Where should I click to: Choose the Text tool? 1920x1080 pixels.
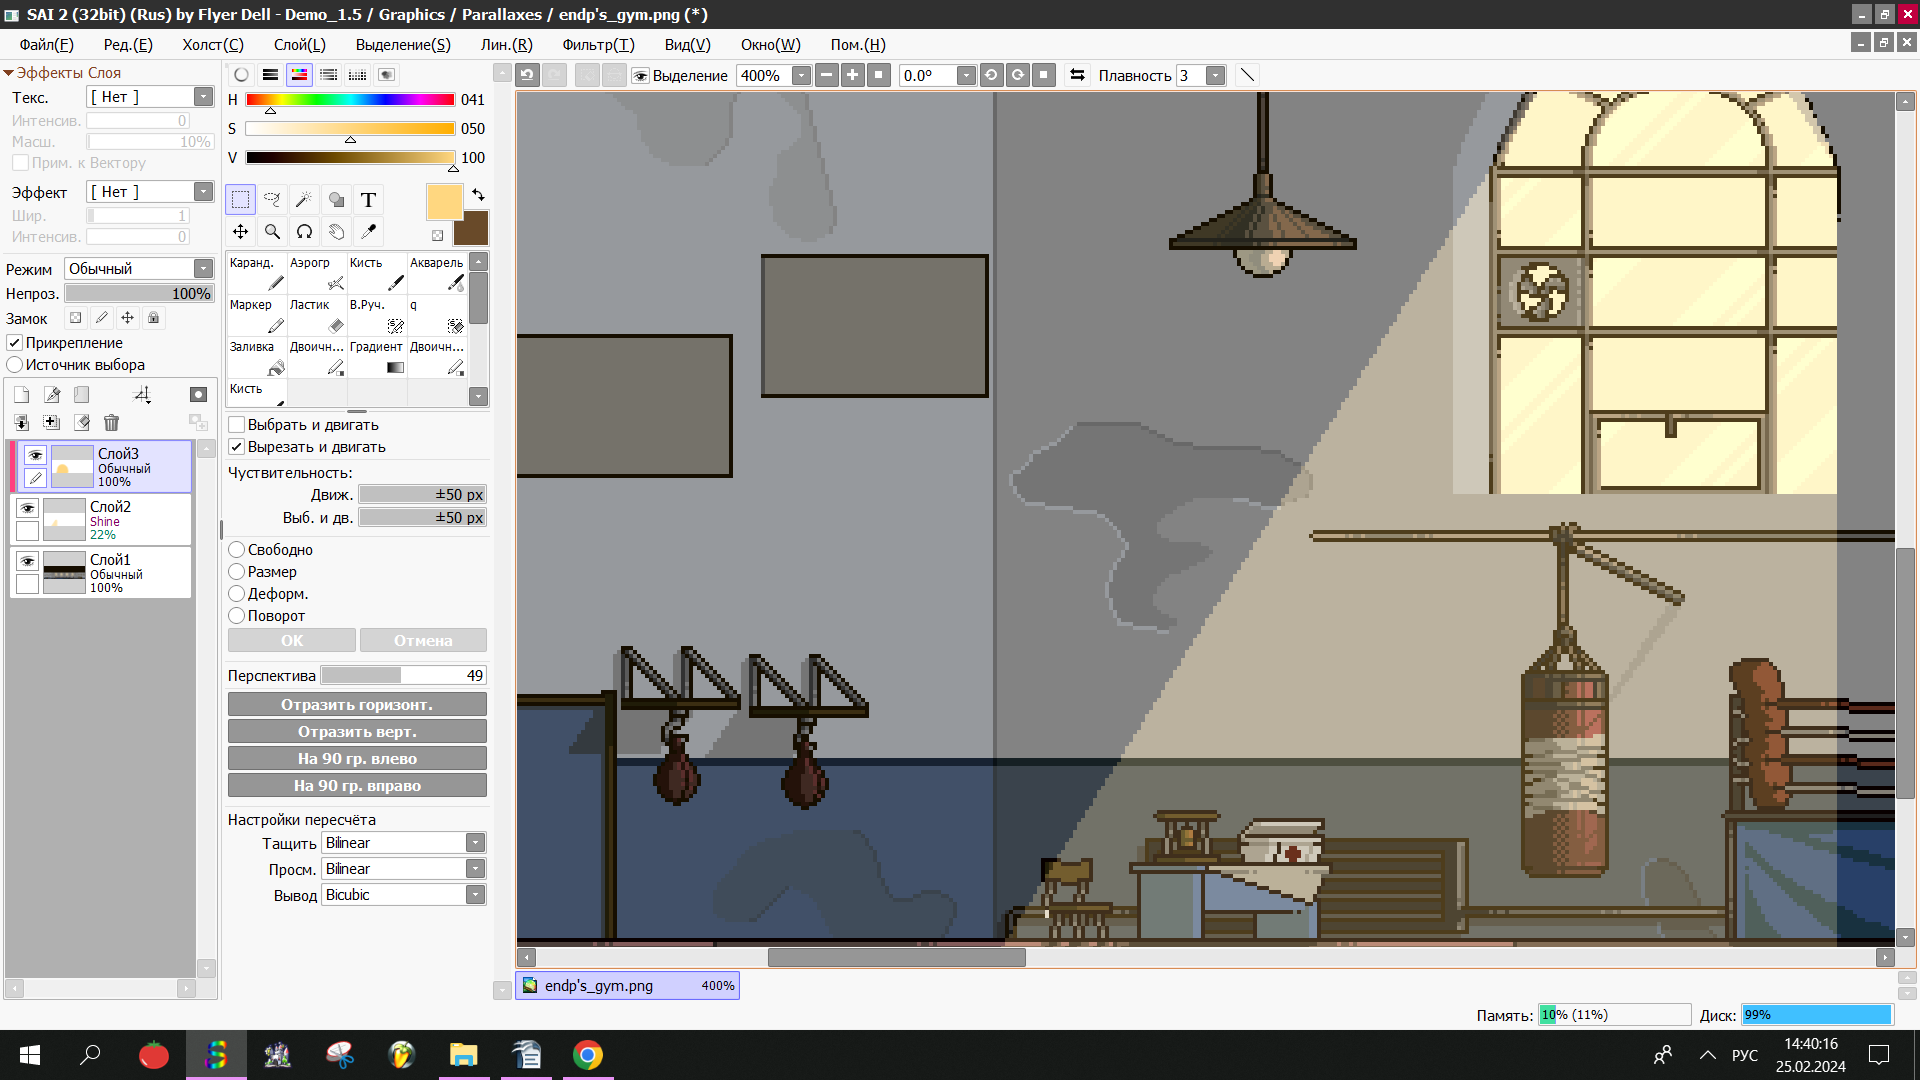point(368,200)
